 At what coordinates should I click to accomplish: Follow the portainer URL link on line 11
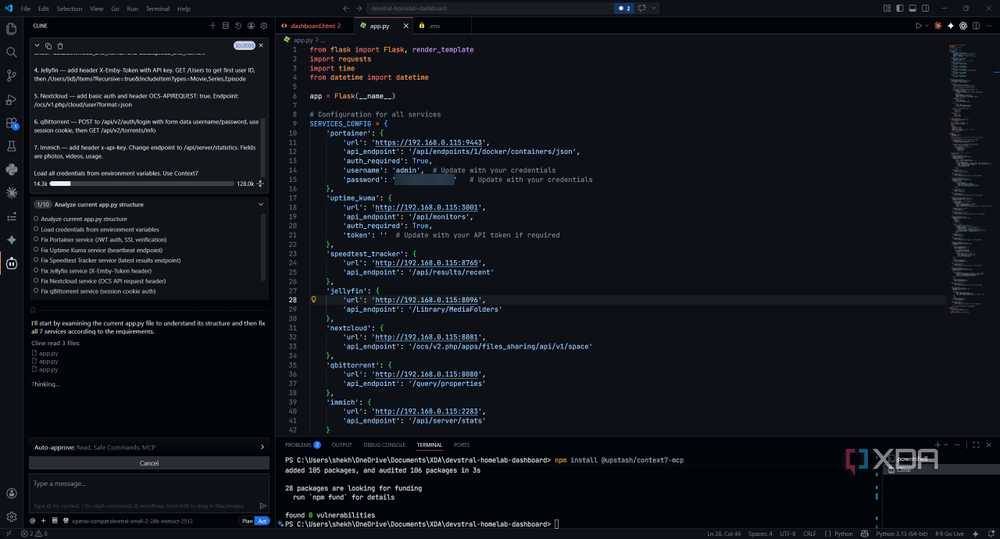[x=429, y=142]
